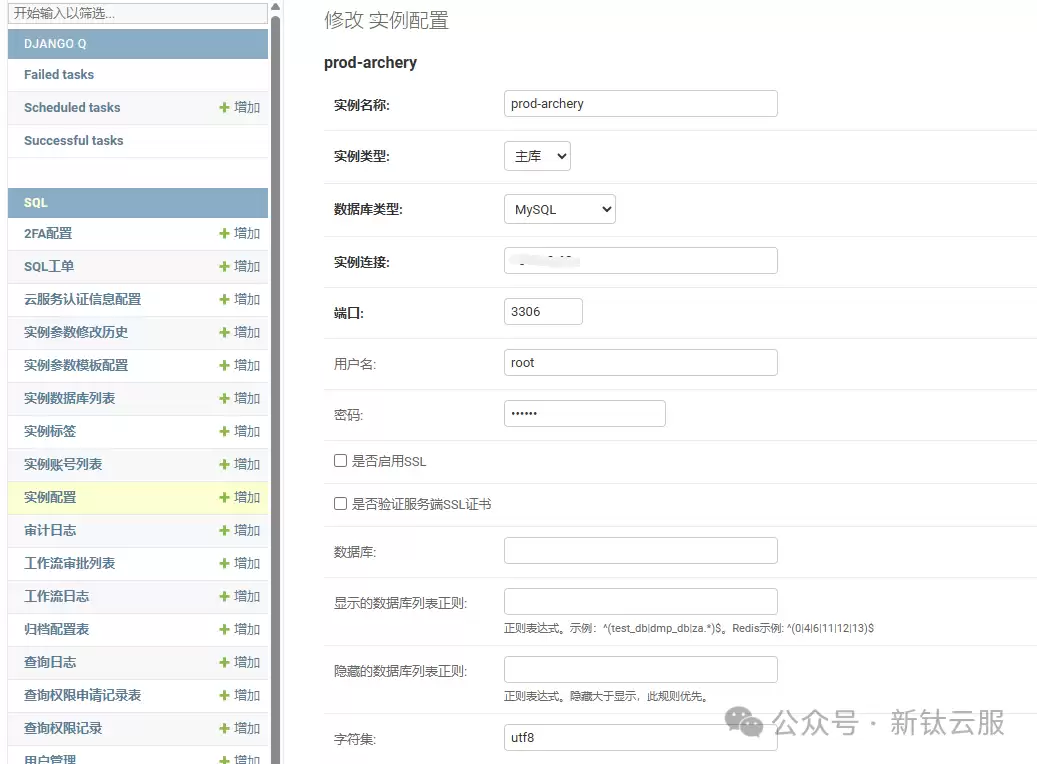Open 实例参数模板配置 in sidebar
This screenshot has height=764, width=1037.
tap(76, 365)
